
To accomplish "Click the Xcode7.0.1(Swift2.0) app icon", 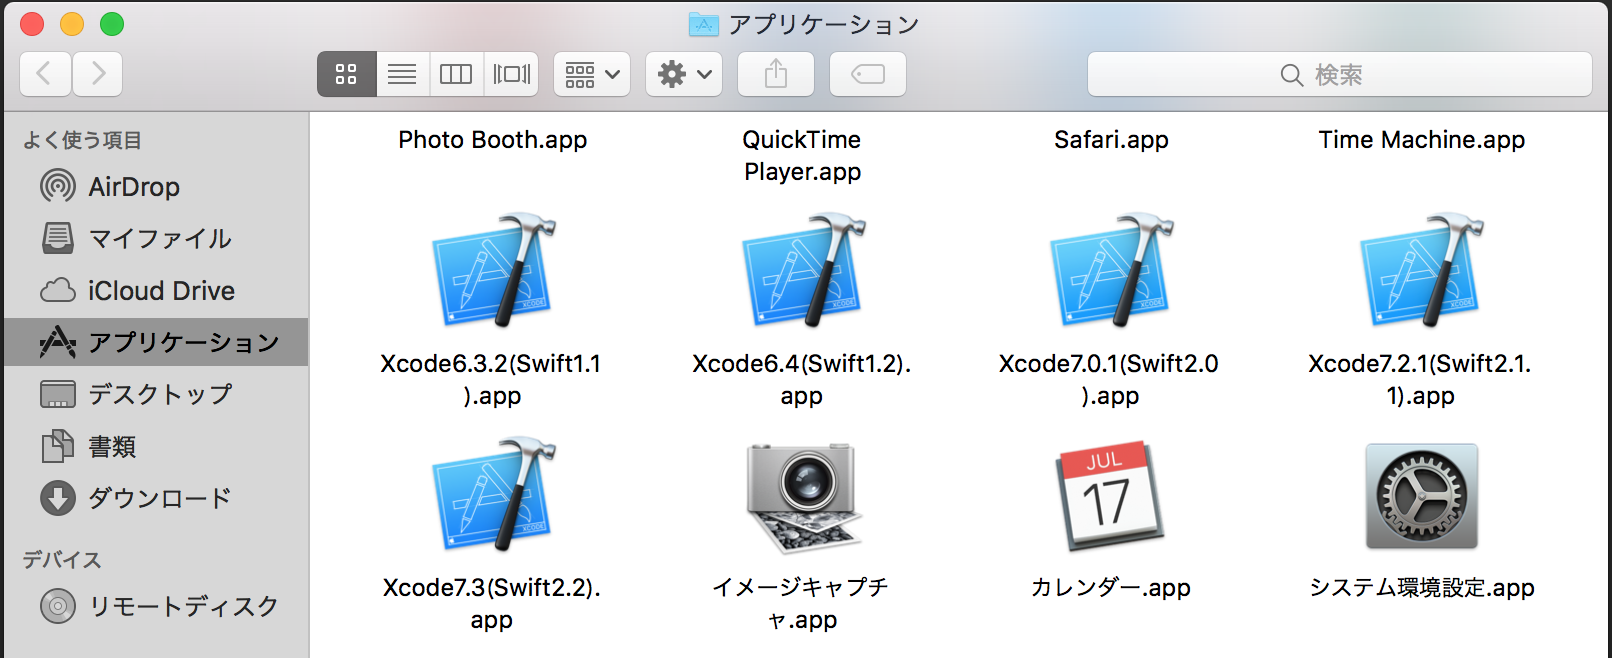I will [x=1111, y=270].
